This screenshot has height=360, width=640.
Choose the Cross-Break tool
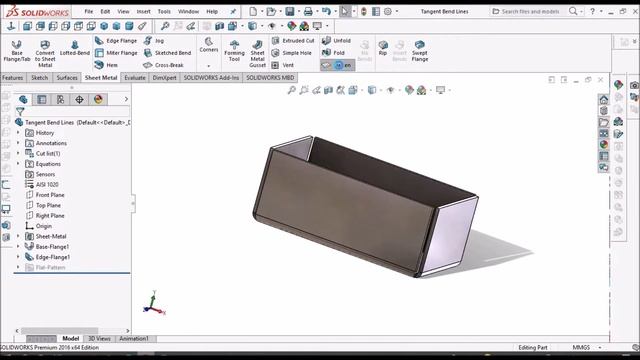click(x=163, y=65)
